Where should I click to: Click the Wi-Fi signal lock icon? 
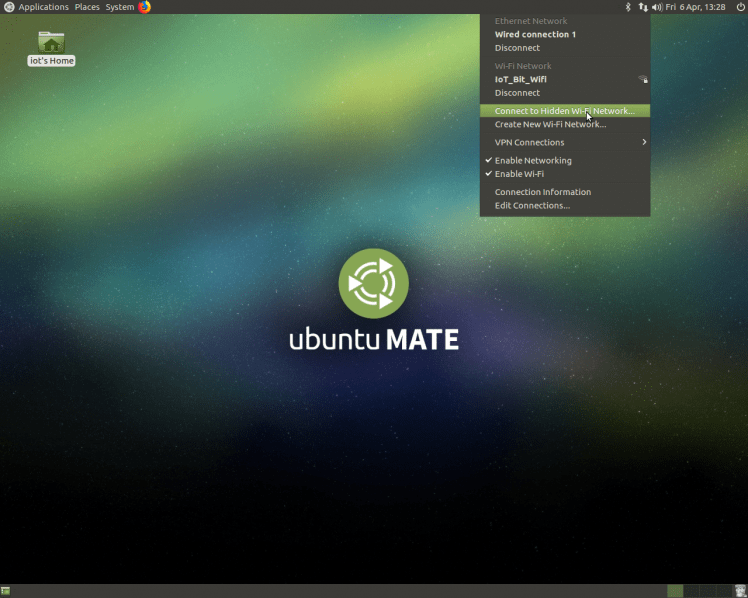pyautogui.click(x=643, y=79)
